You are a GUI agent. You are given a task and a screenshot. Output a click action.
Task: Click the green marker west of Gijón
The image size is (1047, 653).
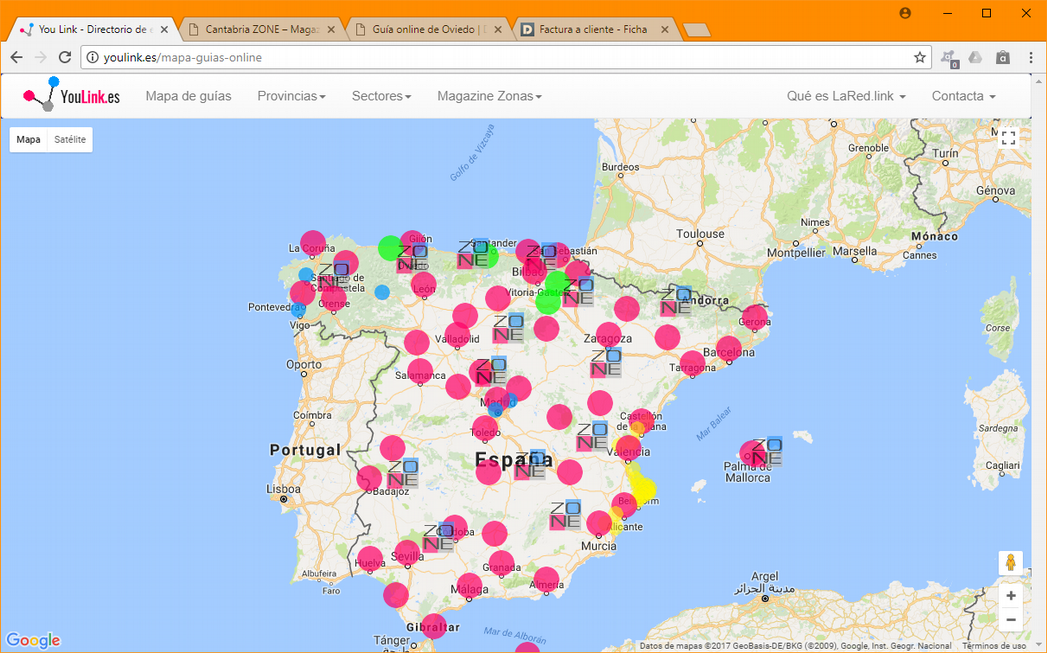[391, 248]
